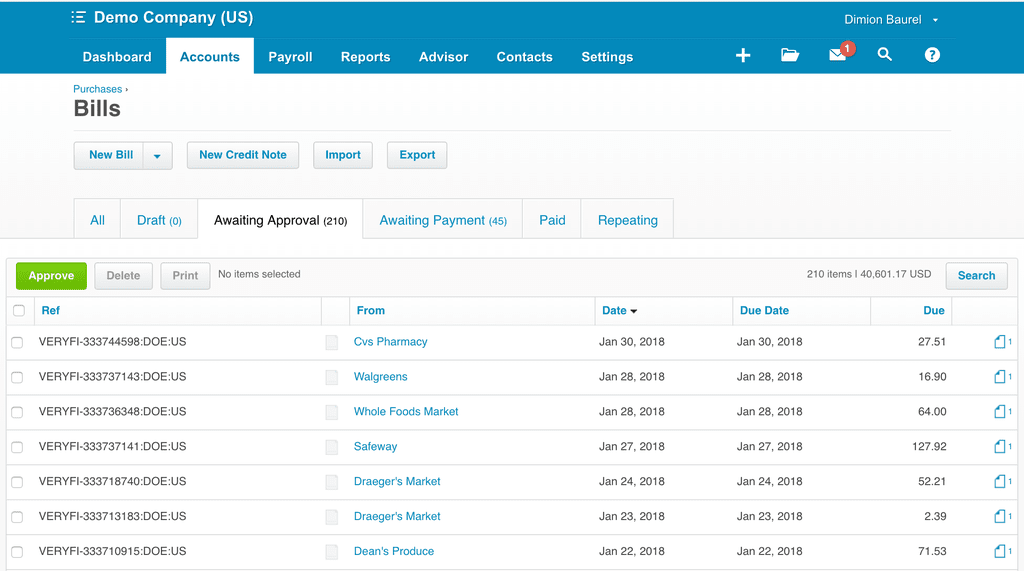Click the magnifier search icon in header

[x=884, y=55]
